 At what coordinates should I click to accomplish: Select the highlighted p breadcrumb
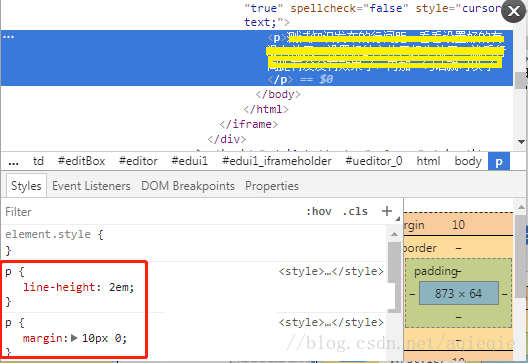[499, 161]
